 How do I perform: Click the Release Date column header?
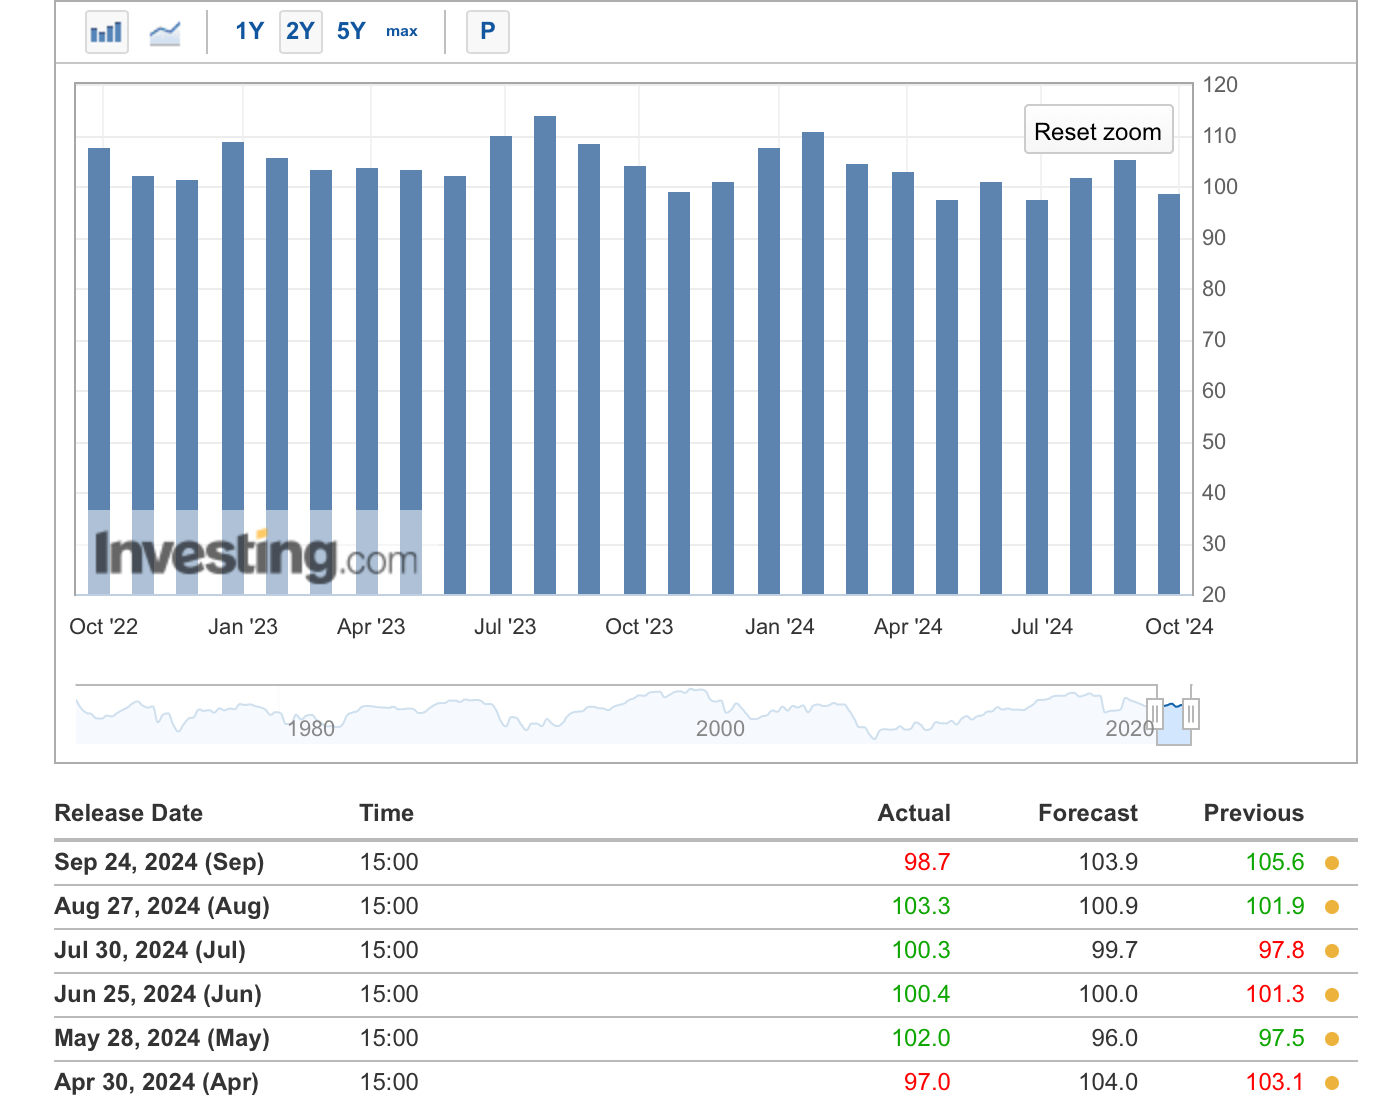(129, 813)
